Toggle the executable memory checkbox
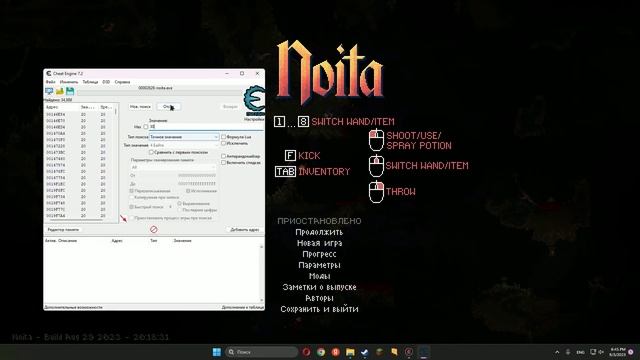This screenshot has width=640, height=360. [188, 191]
